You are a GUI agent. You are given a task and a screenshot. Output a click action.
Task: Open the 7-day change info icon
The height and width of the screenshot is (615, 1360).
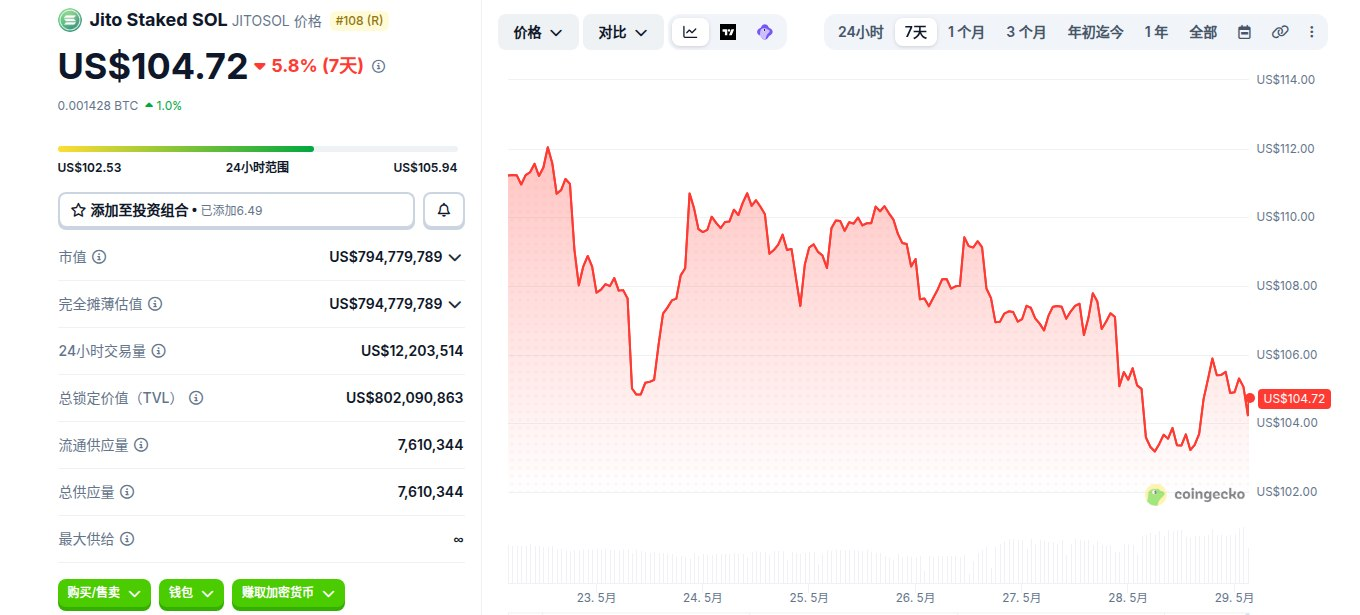coord(378,66)
